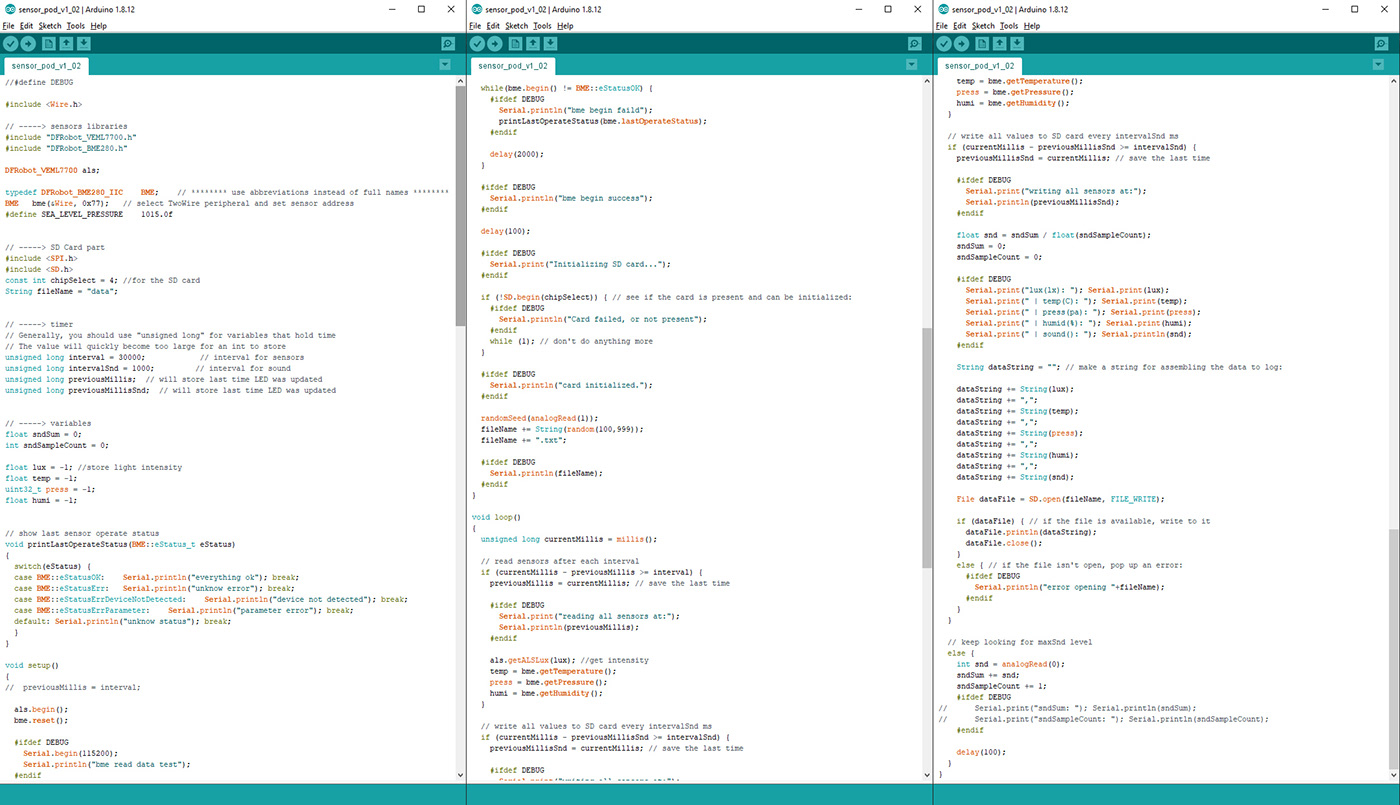Open Serial Monitor in the left window

pos(448,44)
